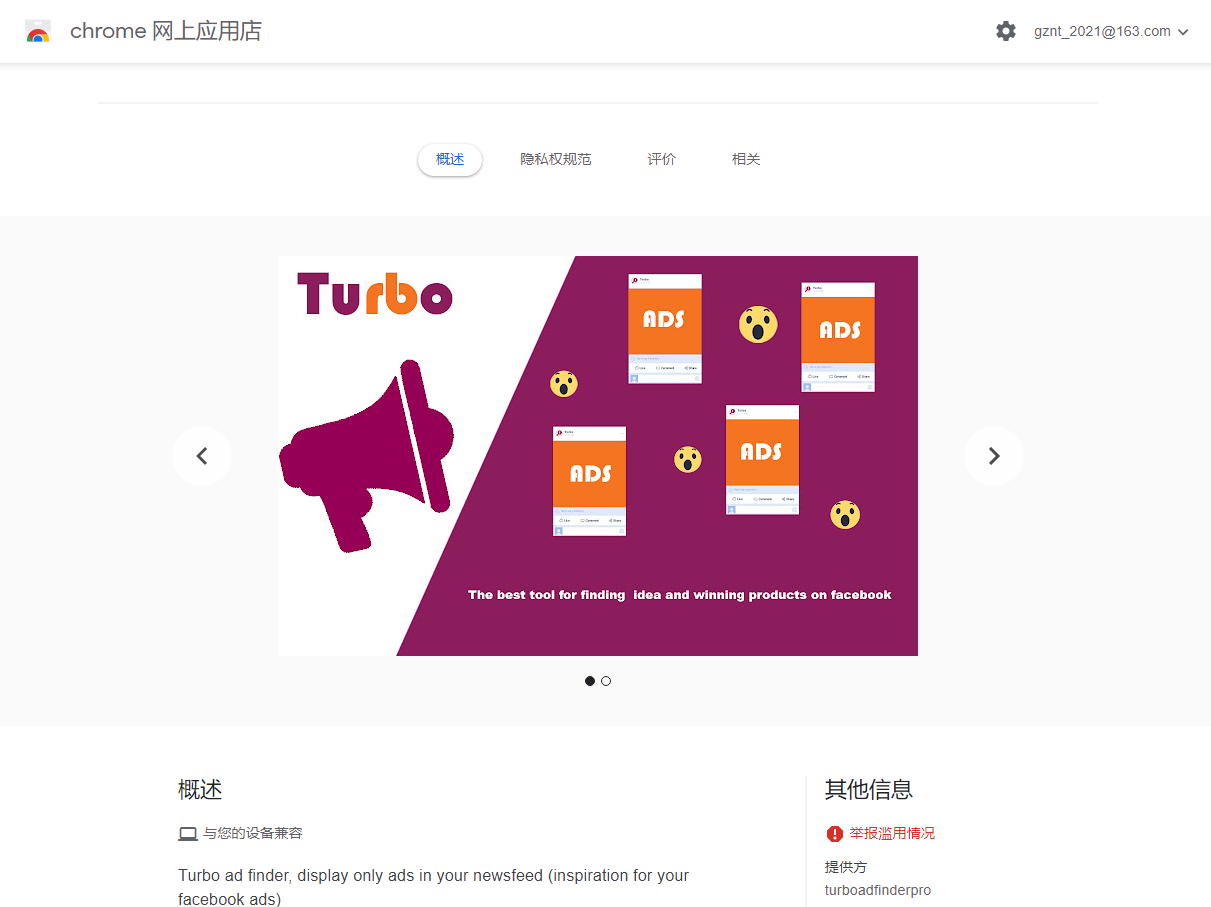Image resolution: width=1211 pixels, height=907 pixels.
Task: Open the 隐私权规范 tab
Action: [556, 159]
